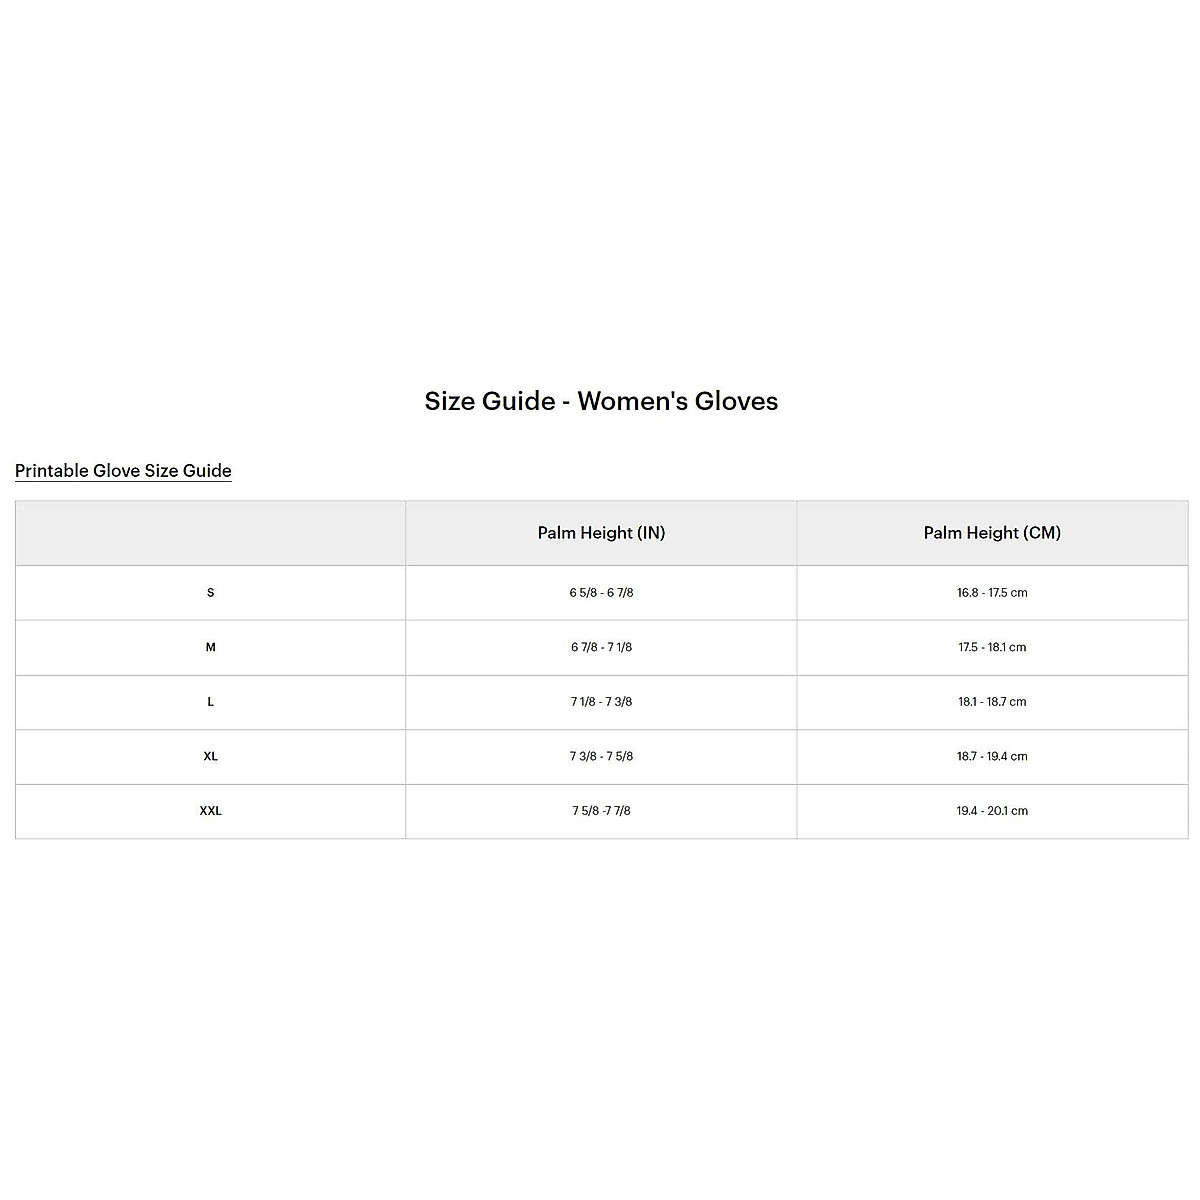Click the empty top-left table header cell
The image size is (1200, 1200).
[x=210, y=533]
